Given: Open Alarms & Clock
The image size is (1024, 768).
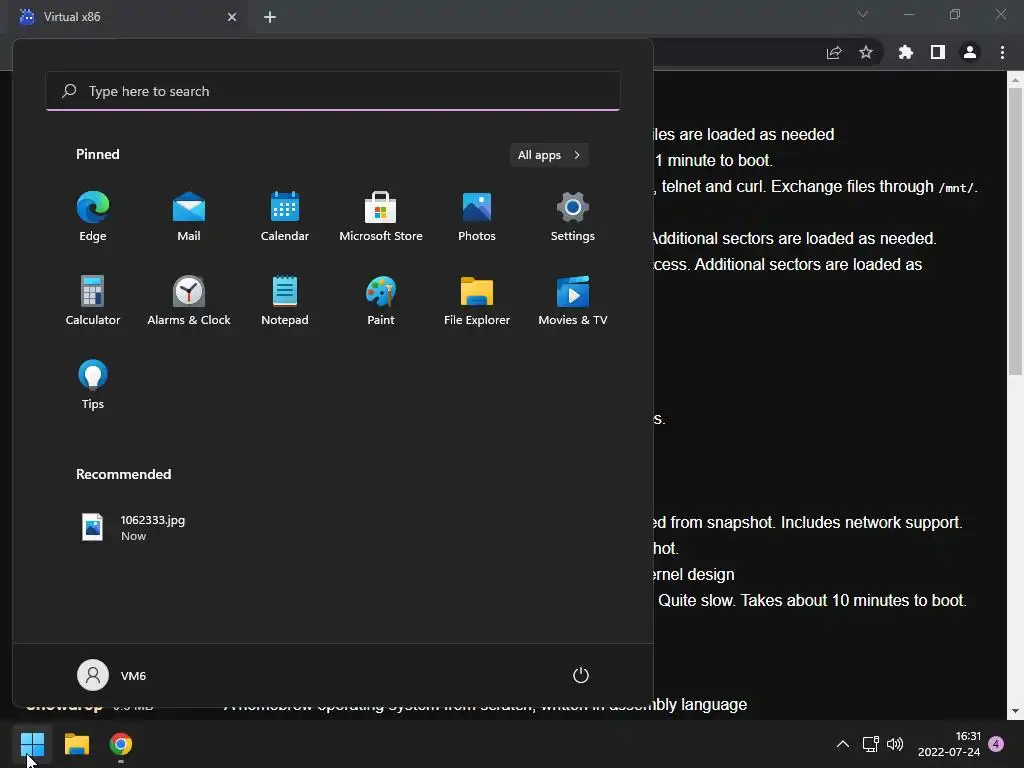Looking at the screenshot, I should click(x=189, y=300).
